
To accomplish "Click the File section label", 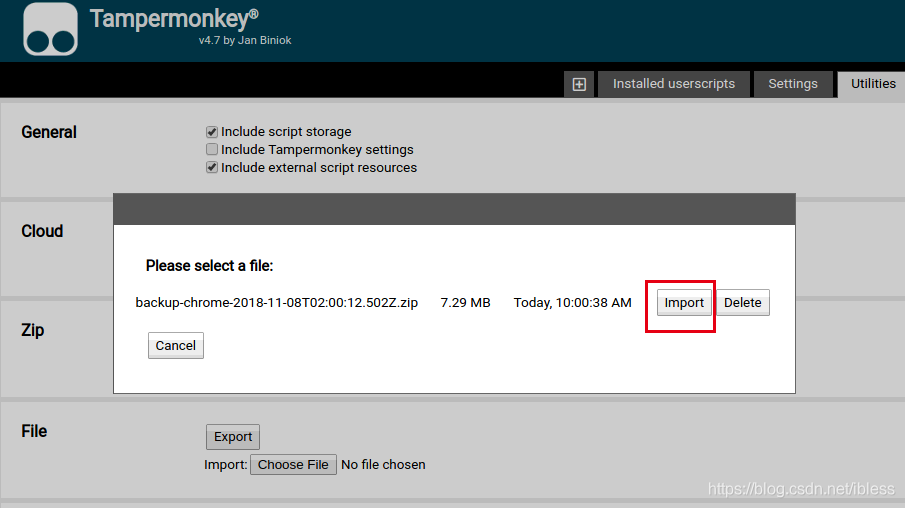I will (34, 431).
